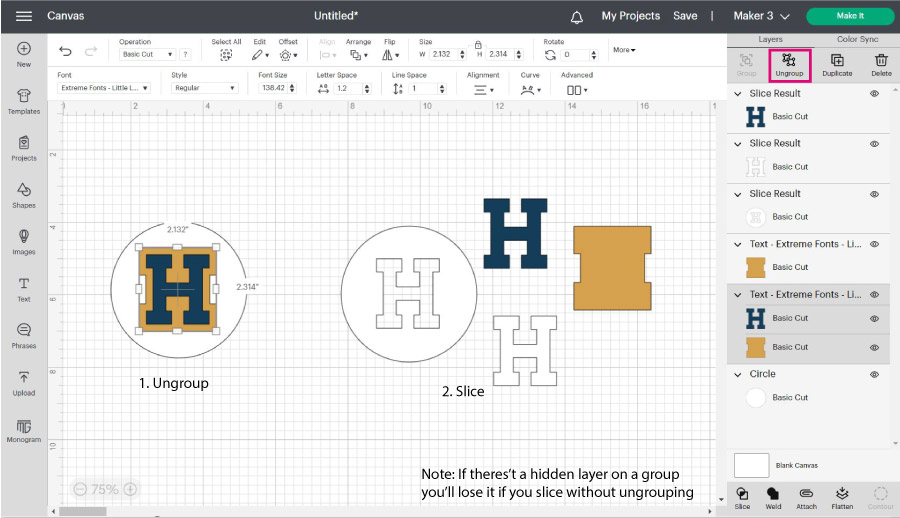The height and width of the screenshot is (518, 900).
Task: Flatten the selected layers
Action: pyautogui.click(x=842, y=498)
